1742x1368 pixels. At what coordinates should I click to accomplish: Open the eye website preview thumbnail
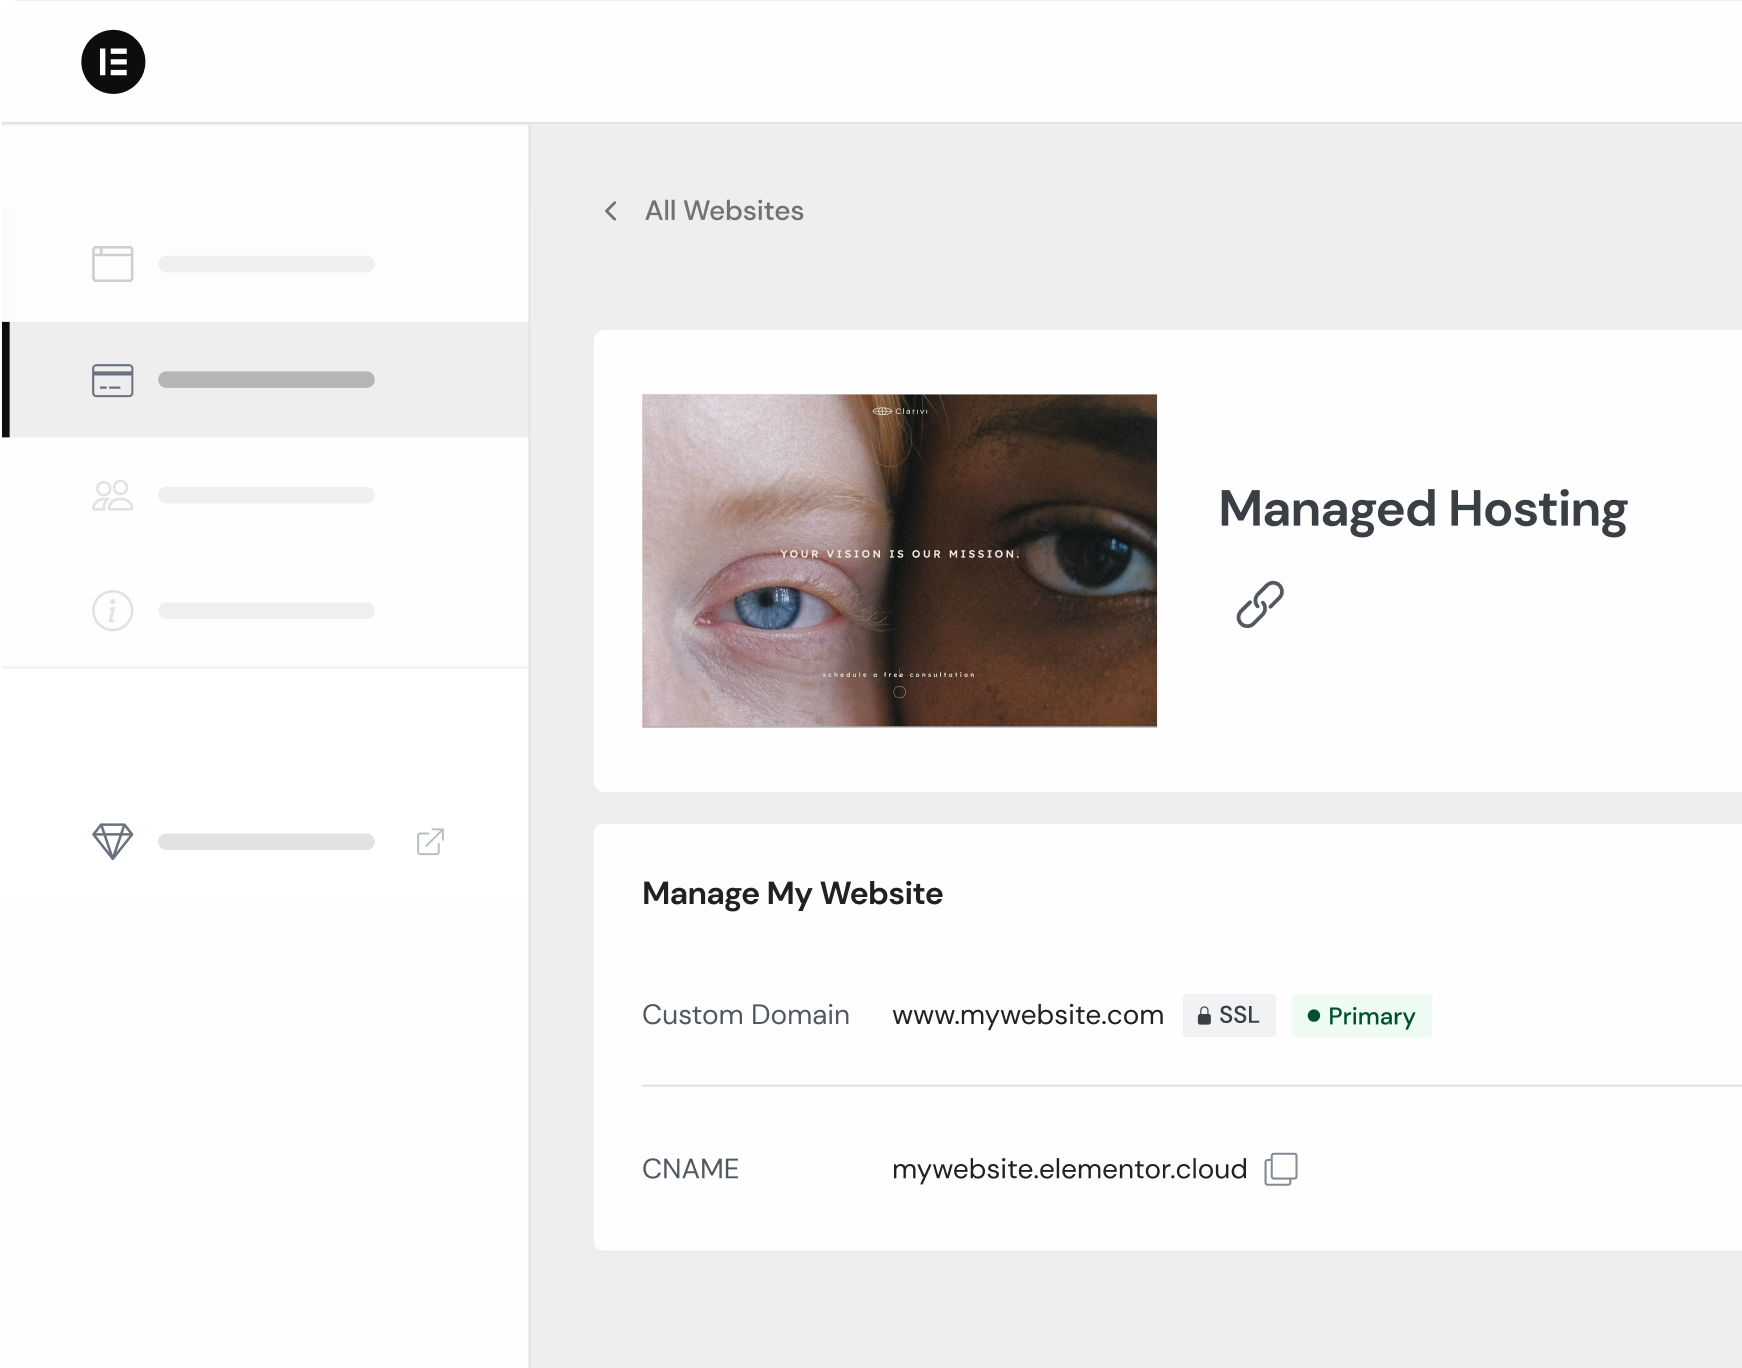(899, 560)
